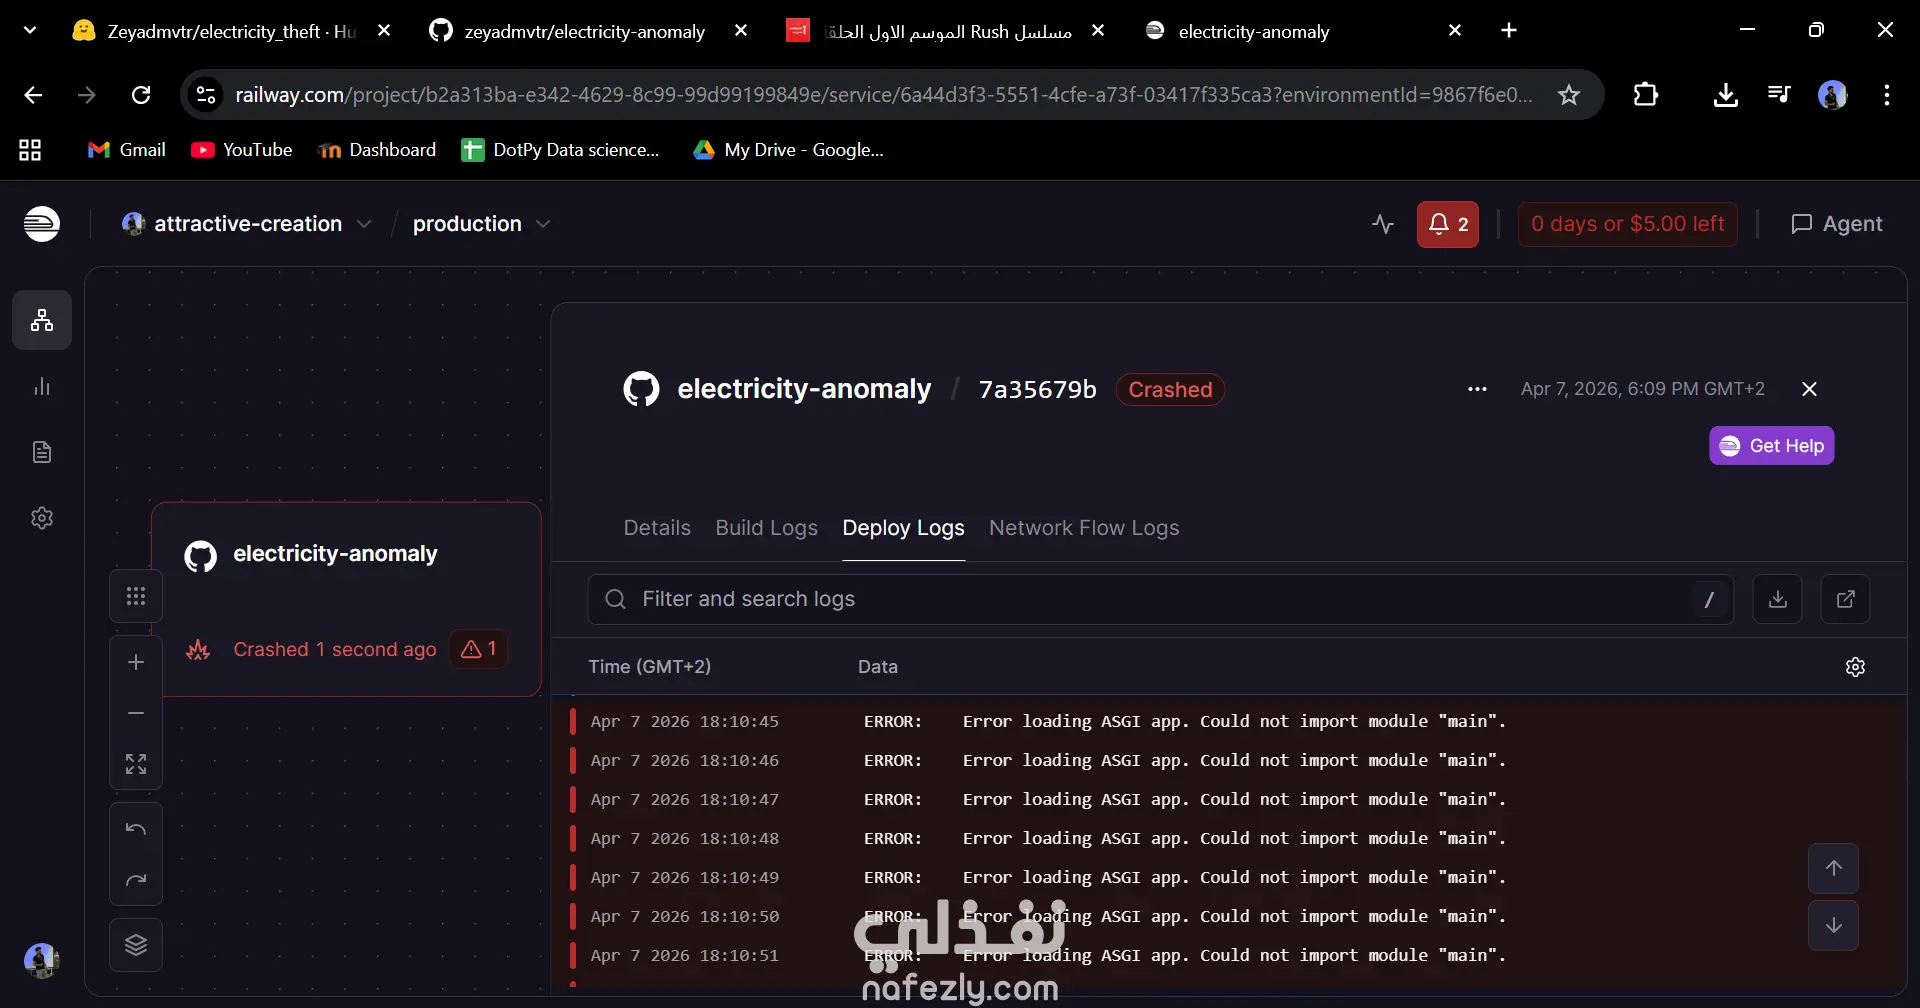
Task: Click the Time (GMT+2) column header
Action: click(x=650, y=667)
